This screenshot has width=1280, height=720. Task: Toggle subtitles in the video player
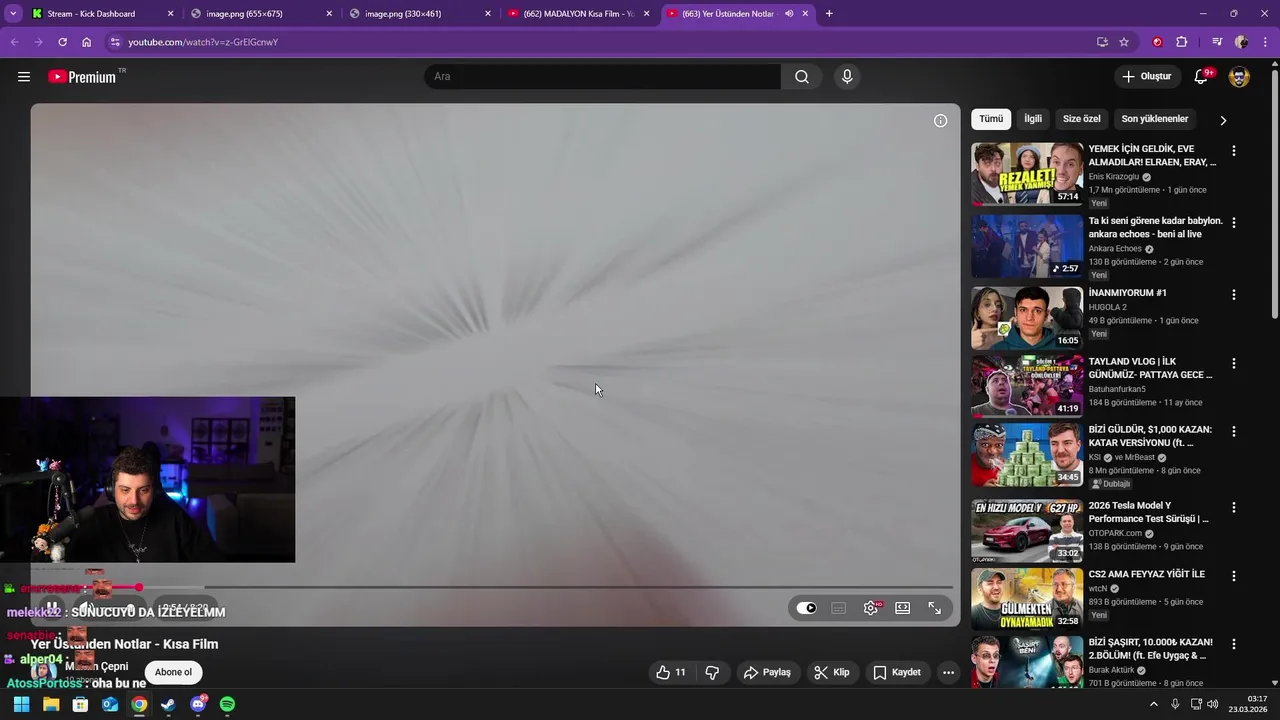(839, 608)
